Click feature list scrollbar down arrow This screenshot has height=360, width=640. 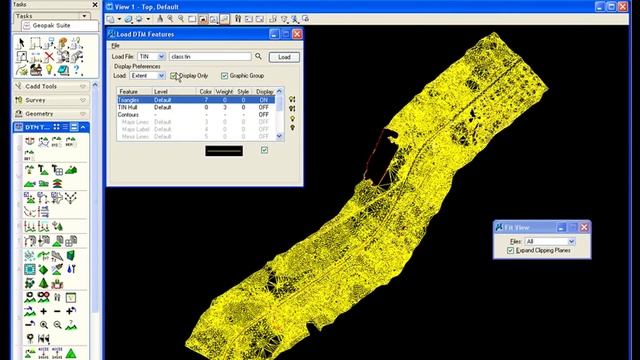click(x=280, y=136)
